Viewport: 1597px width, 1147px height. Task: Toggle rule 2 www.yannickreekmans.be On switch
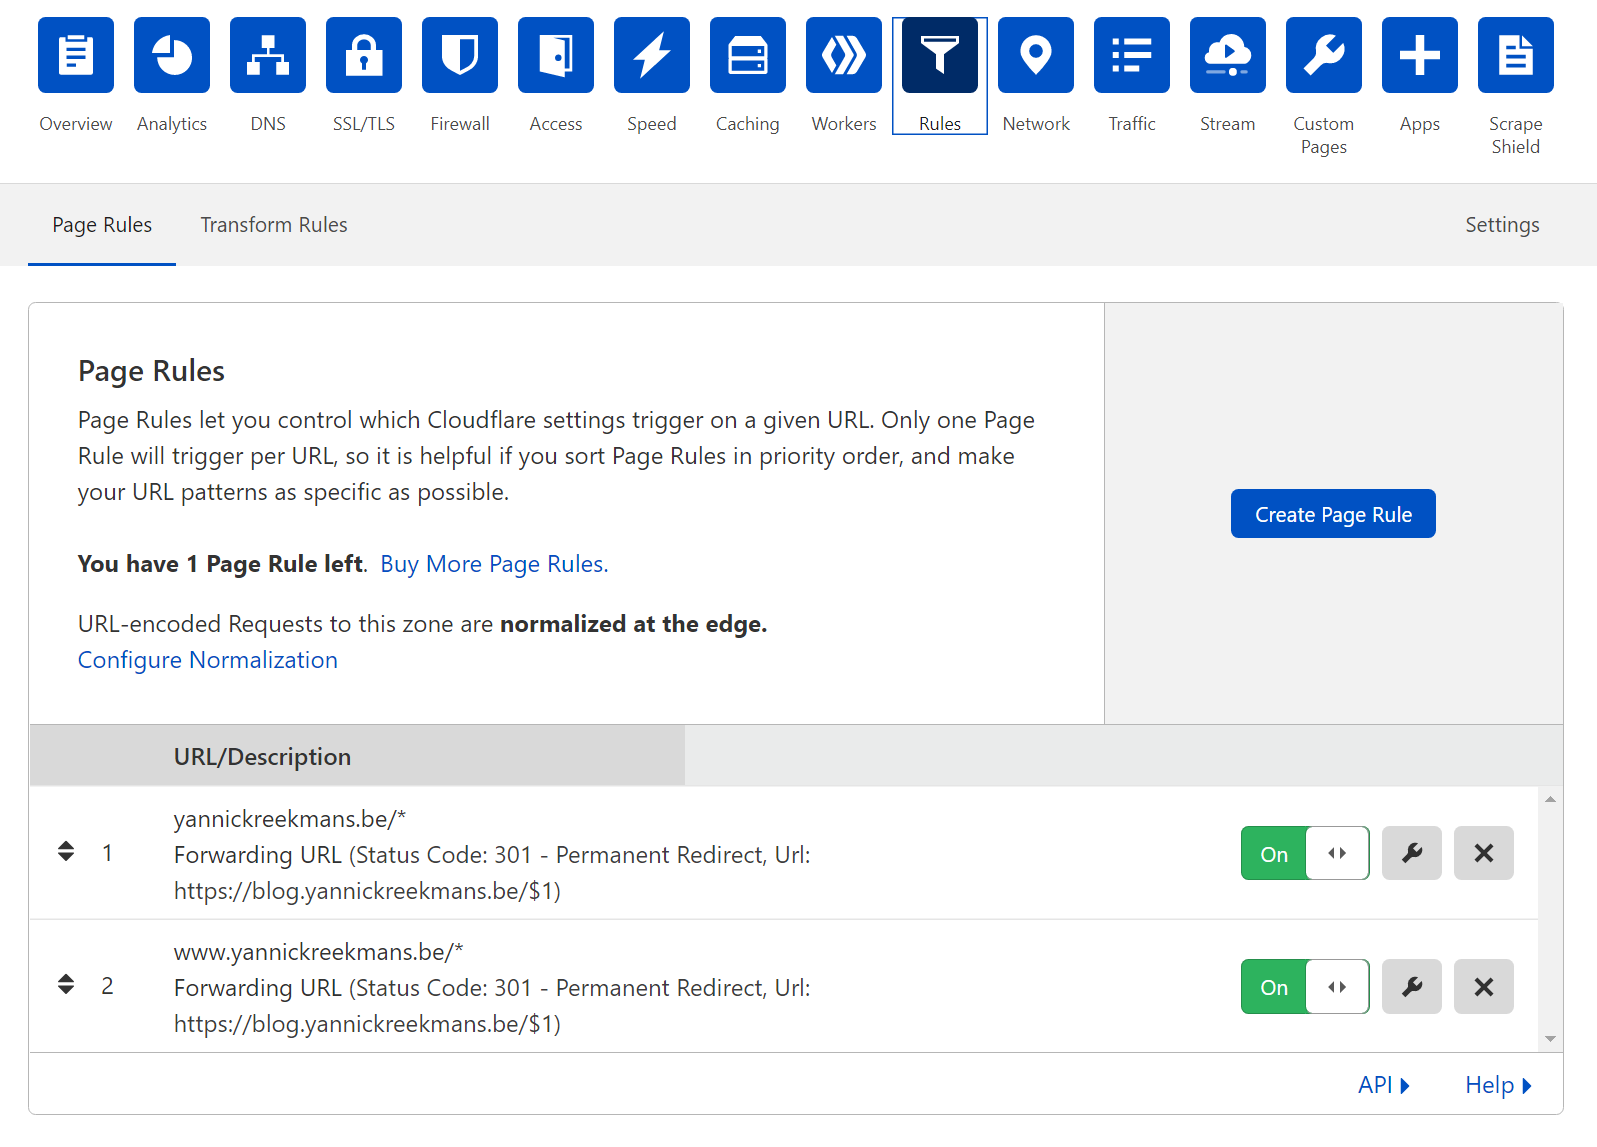coord(1305,986)
